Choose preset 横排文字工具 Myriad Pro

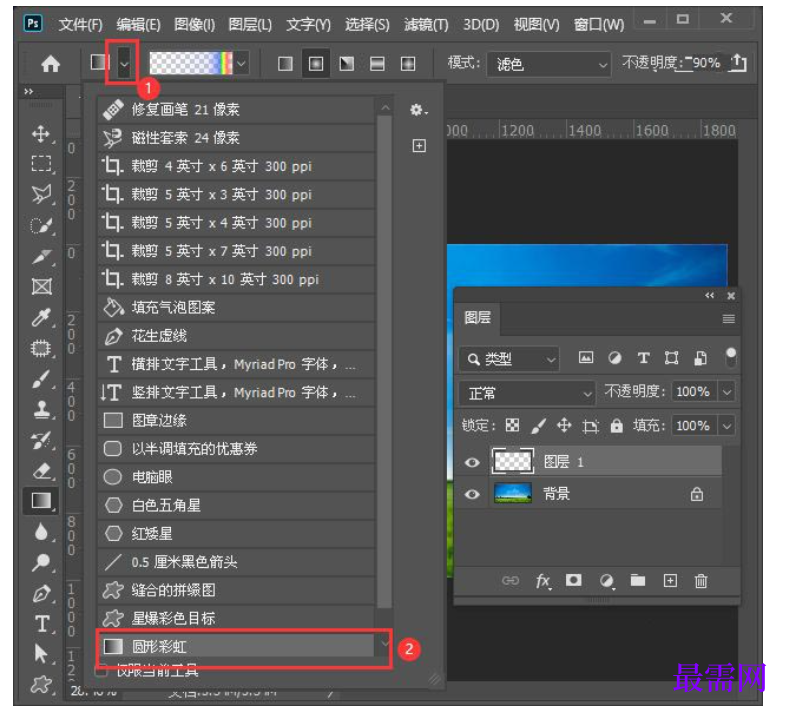coord(236,364)
